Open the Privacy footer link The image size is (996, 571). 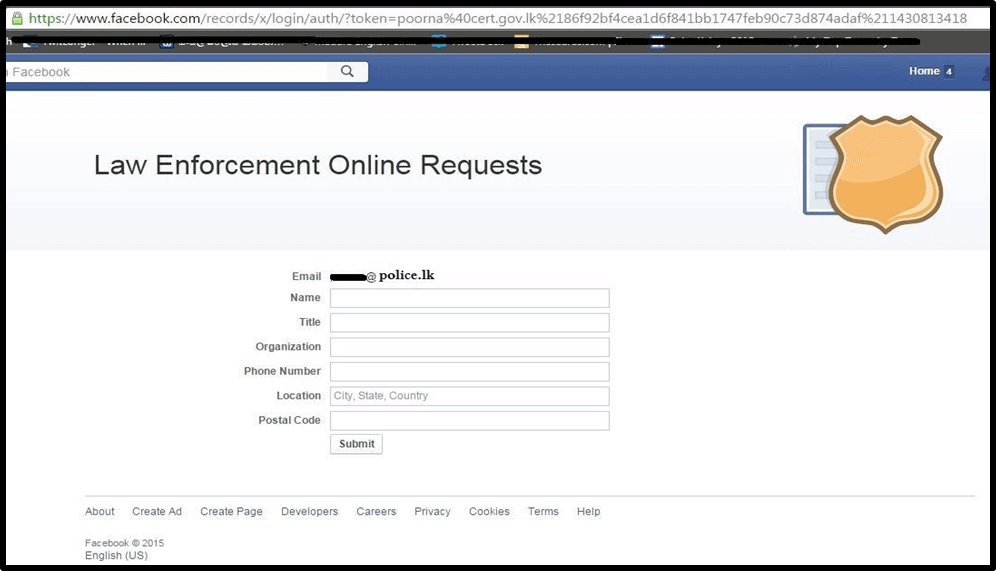(432, 511)
